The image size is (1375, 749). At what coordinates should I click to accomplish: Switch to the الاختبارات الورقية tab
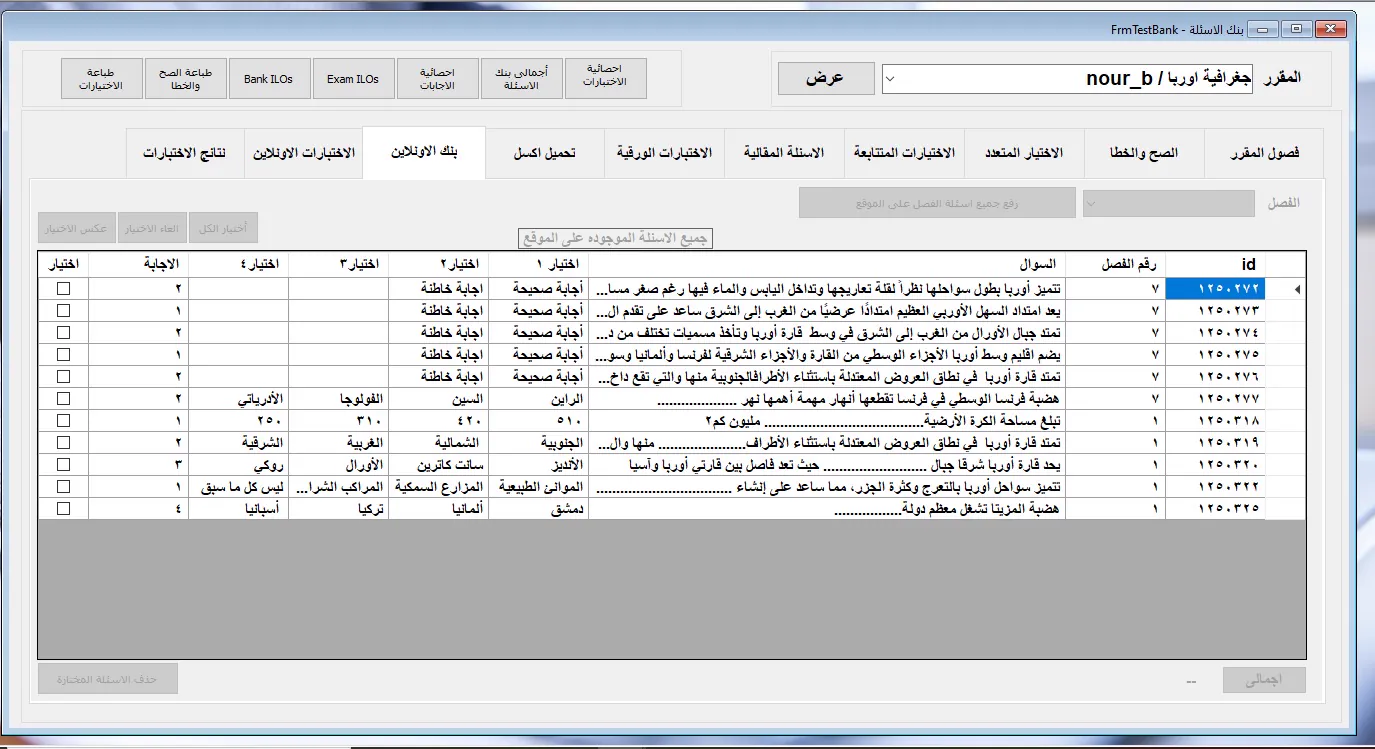coord(664,153)
